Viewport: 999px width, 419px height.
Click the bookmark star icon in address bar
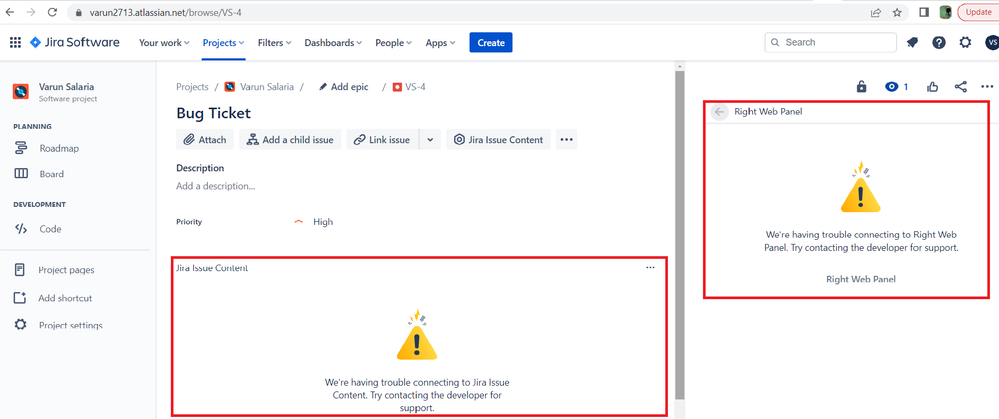tap(897, 12)
